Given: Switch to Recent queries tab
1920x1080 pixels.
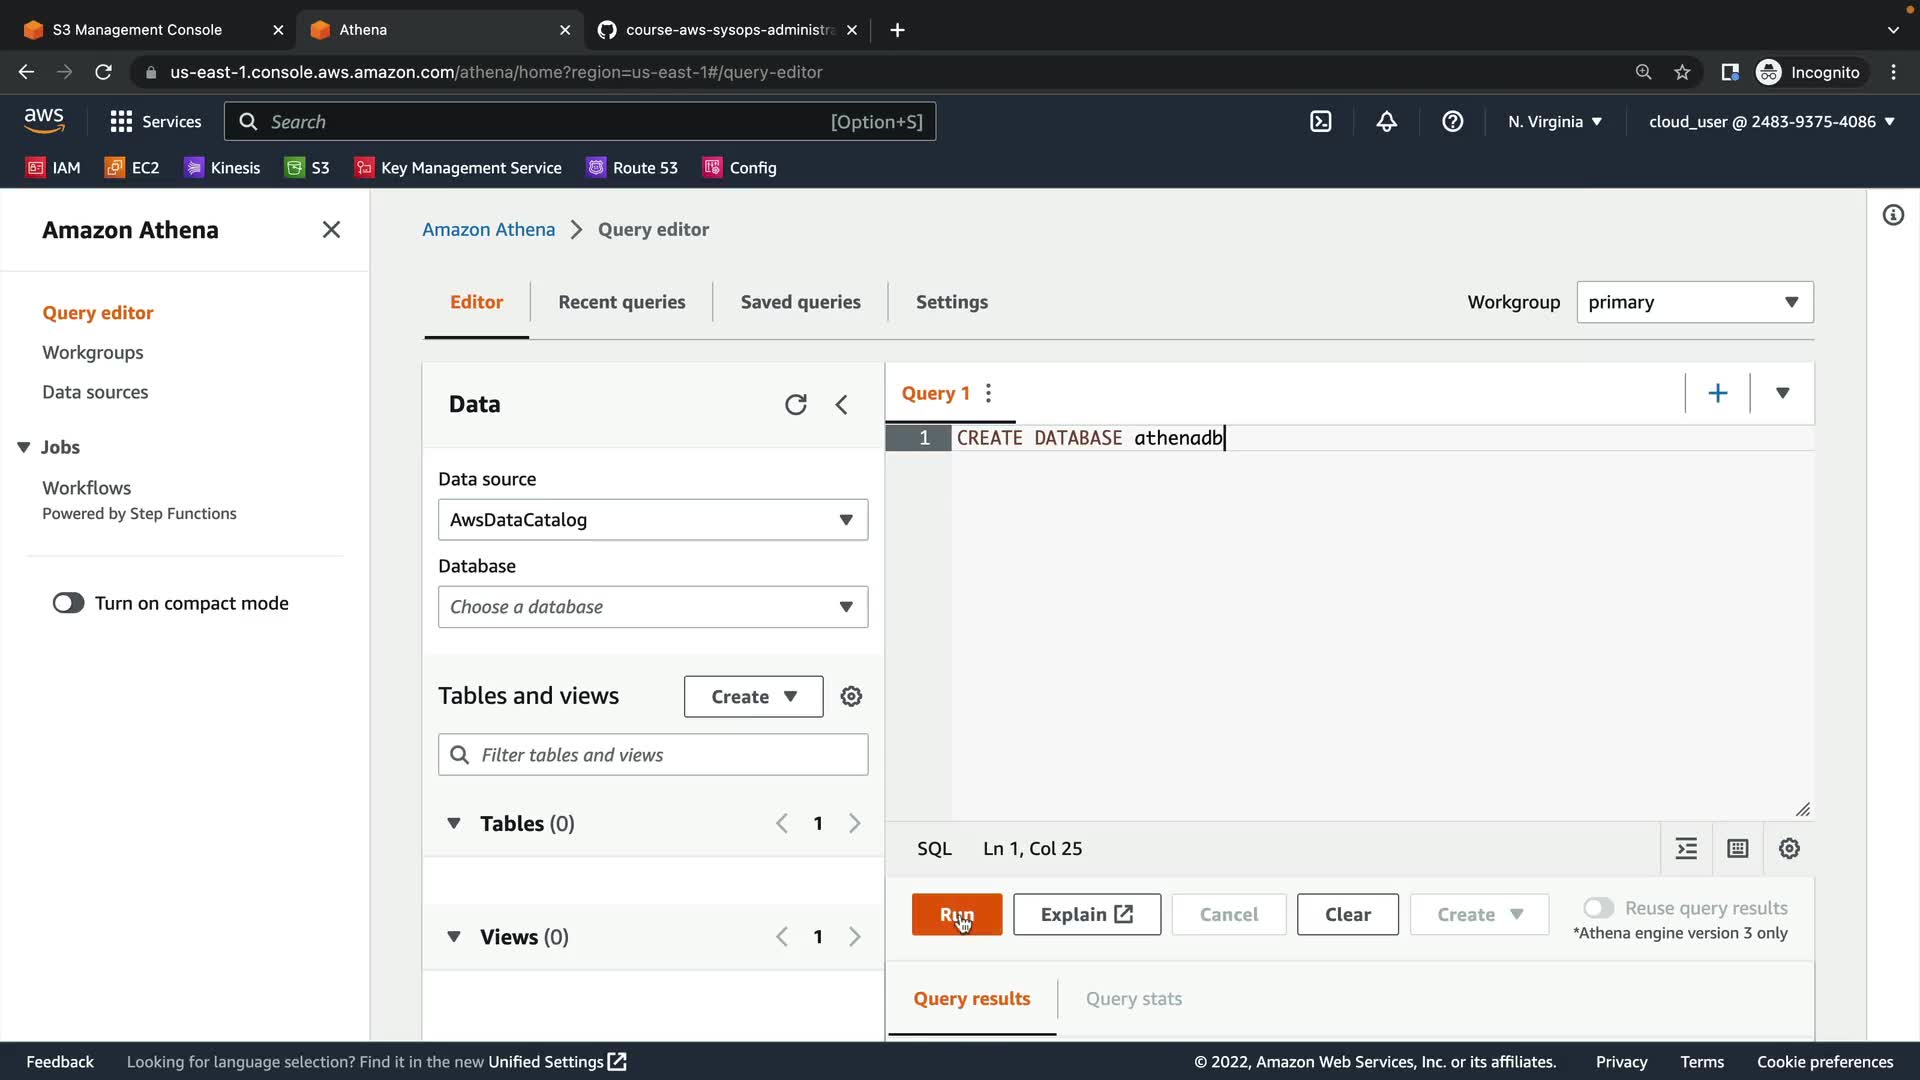Looking at the screenshot, I should (621, 302).
